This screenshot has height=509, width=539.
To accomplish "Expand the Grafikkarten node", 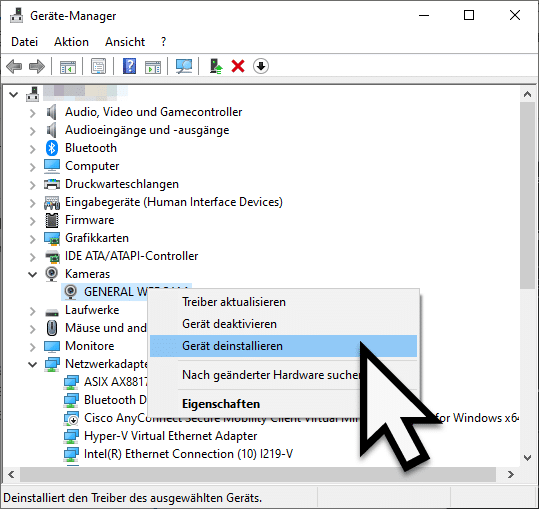I will point(32,239).
